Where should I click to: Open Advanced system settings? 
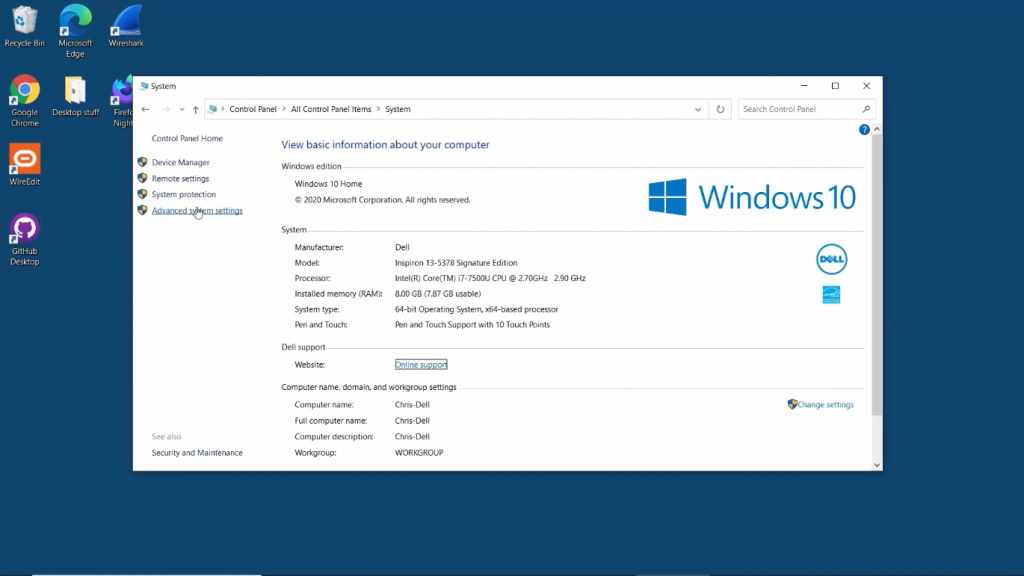[197, 210]
